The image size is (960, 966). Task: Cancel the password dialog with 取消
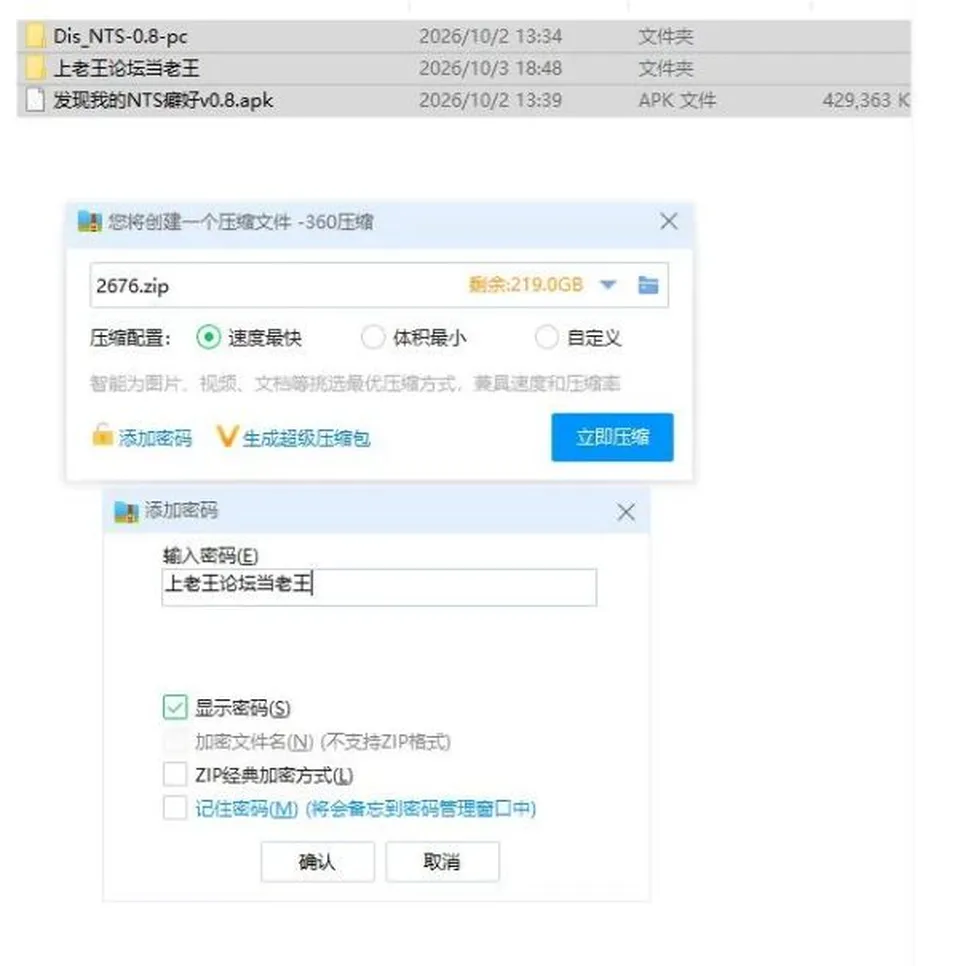tap(442, 862)
